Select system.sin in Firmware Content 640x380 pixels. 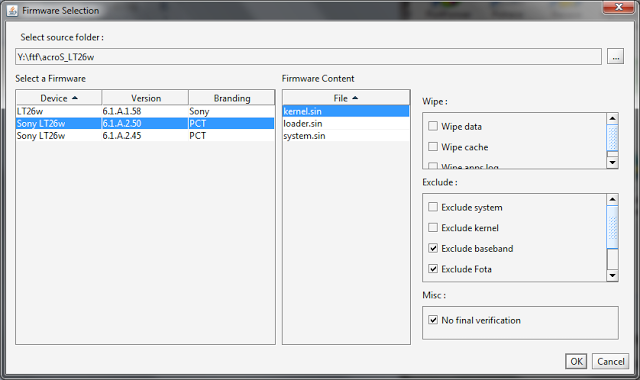pyautogui.click(x=346, y=136)
